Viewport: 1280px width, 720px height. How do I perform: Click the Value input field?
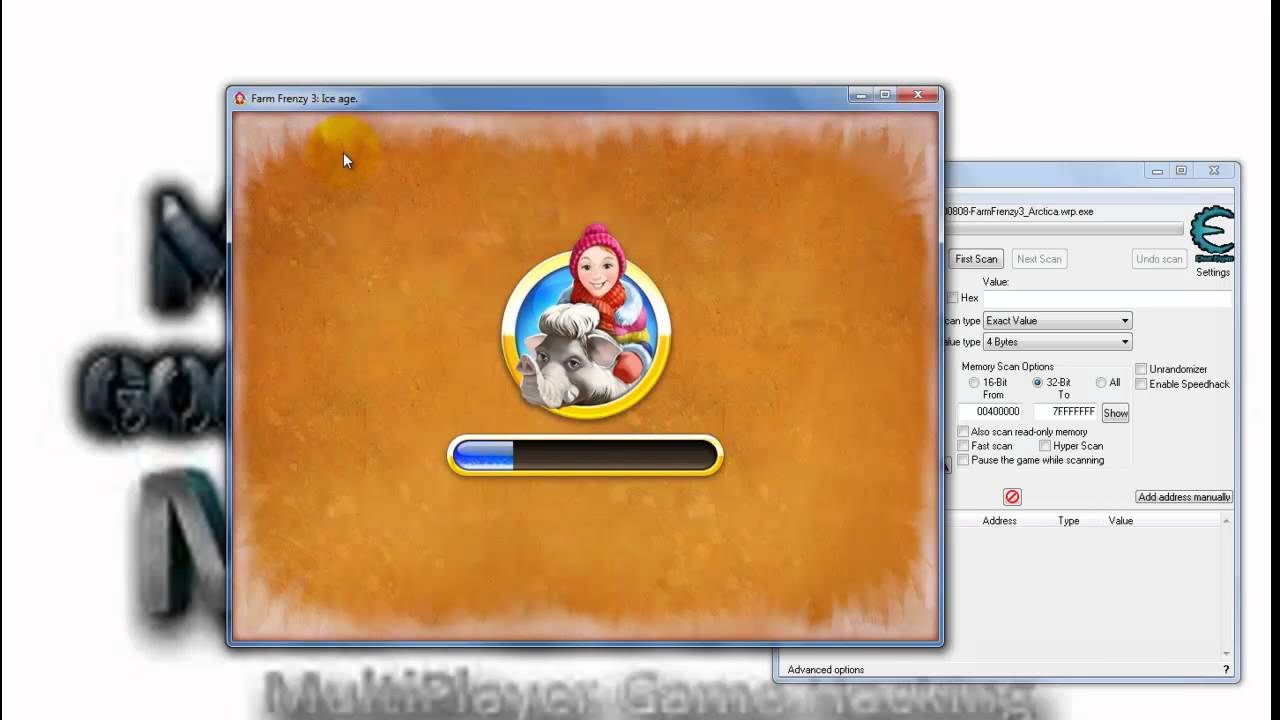point(1107,299)
